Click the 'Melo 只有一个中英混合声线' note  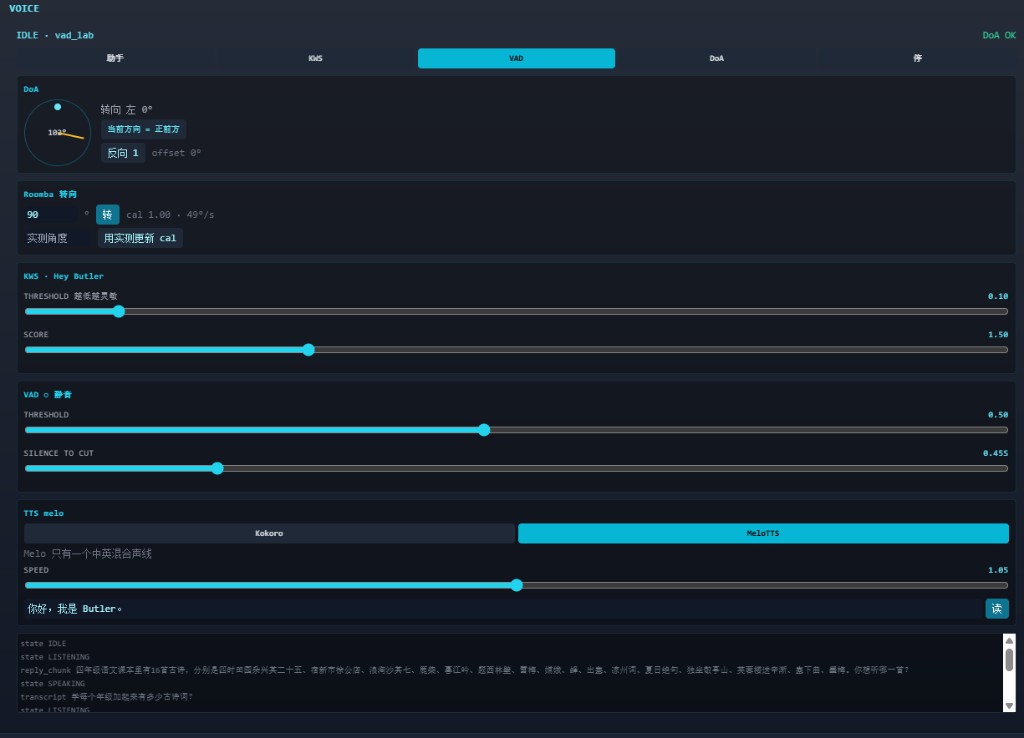tap(88, 554)
